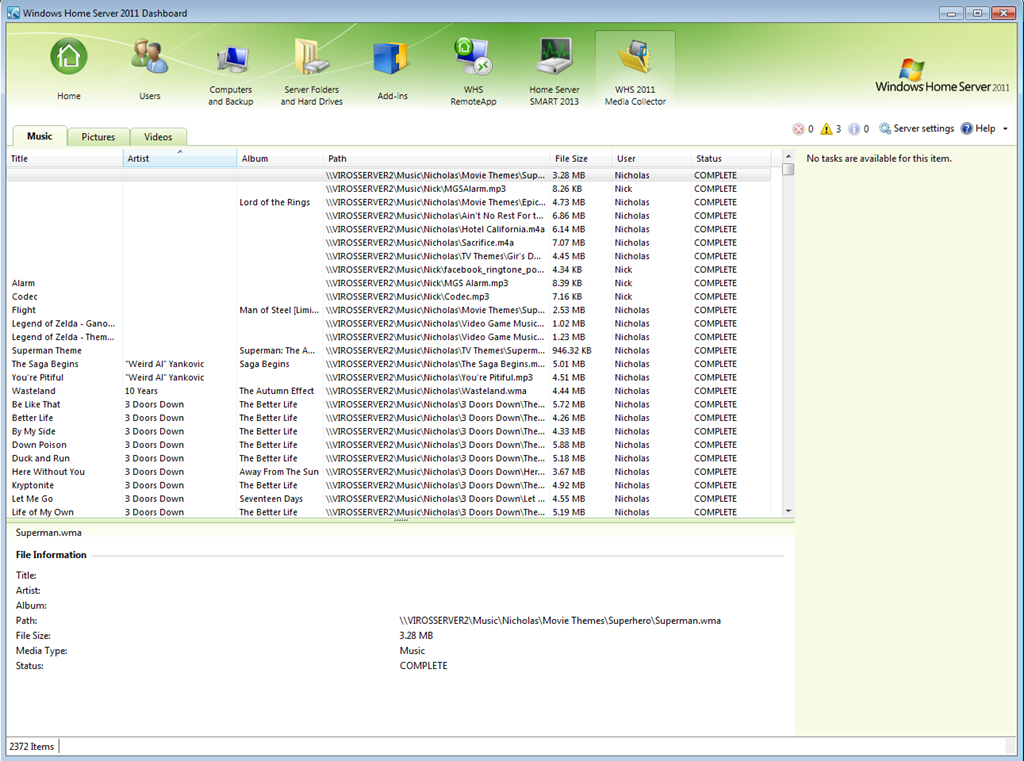Image resolution: width=1024 pixels, height=761 pixels.
Task: Open Server Folders and Hard Drives
Action: click(312, 57)
